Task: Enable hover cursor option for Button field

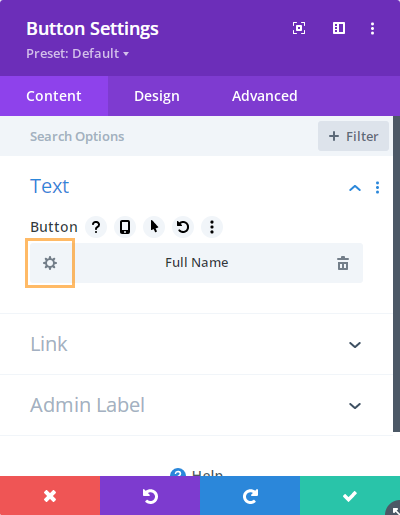Action: [x=154, y=227]
